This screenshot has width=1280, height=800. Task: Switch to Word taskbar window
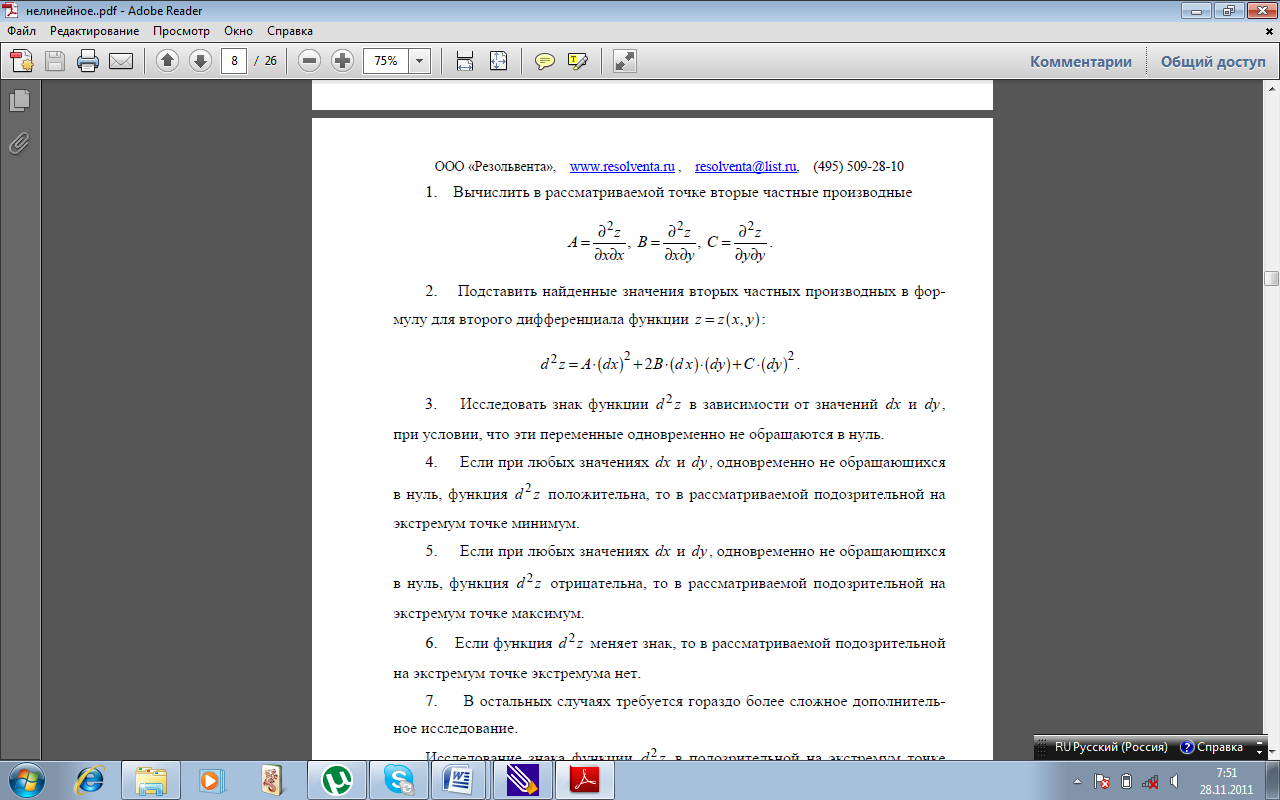pos(461,779)
